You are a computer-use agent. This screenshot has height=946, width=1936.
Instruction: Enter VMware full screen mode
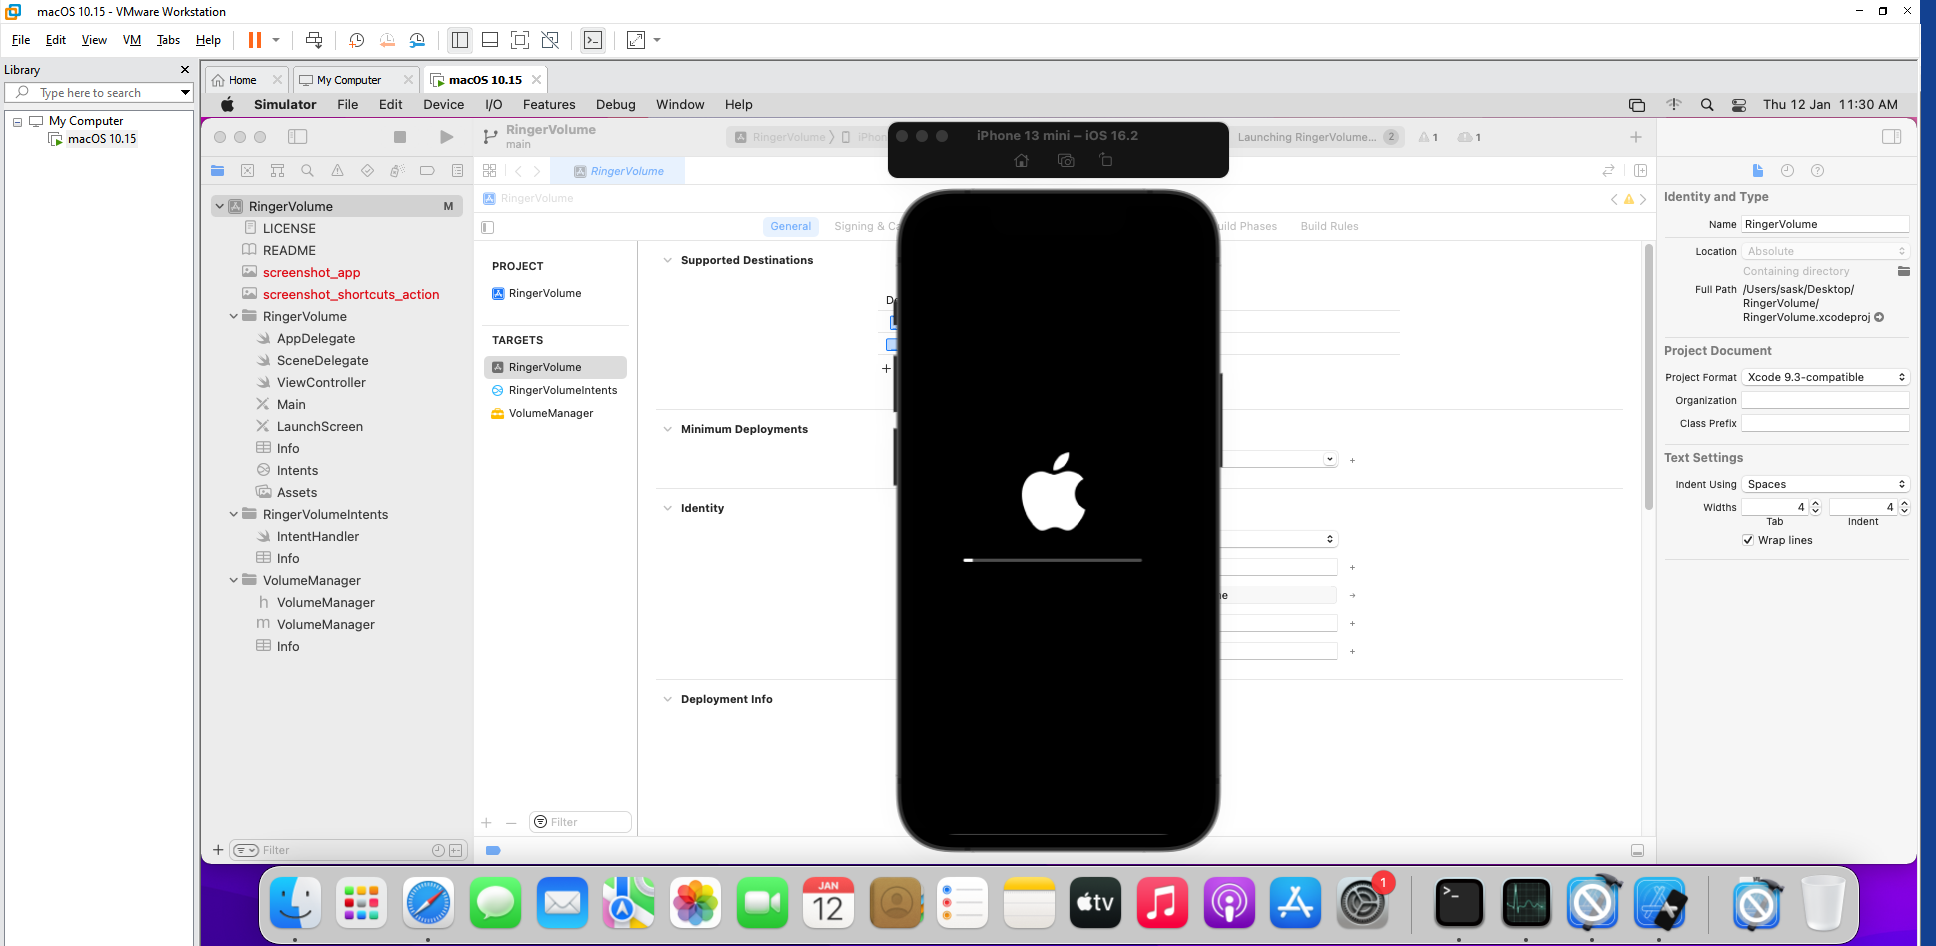520,40
